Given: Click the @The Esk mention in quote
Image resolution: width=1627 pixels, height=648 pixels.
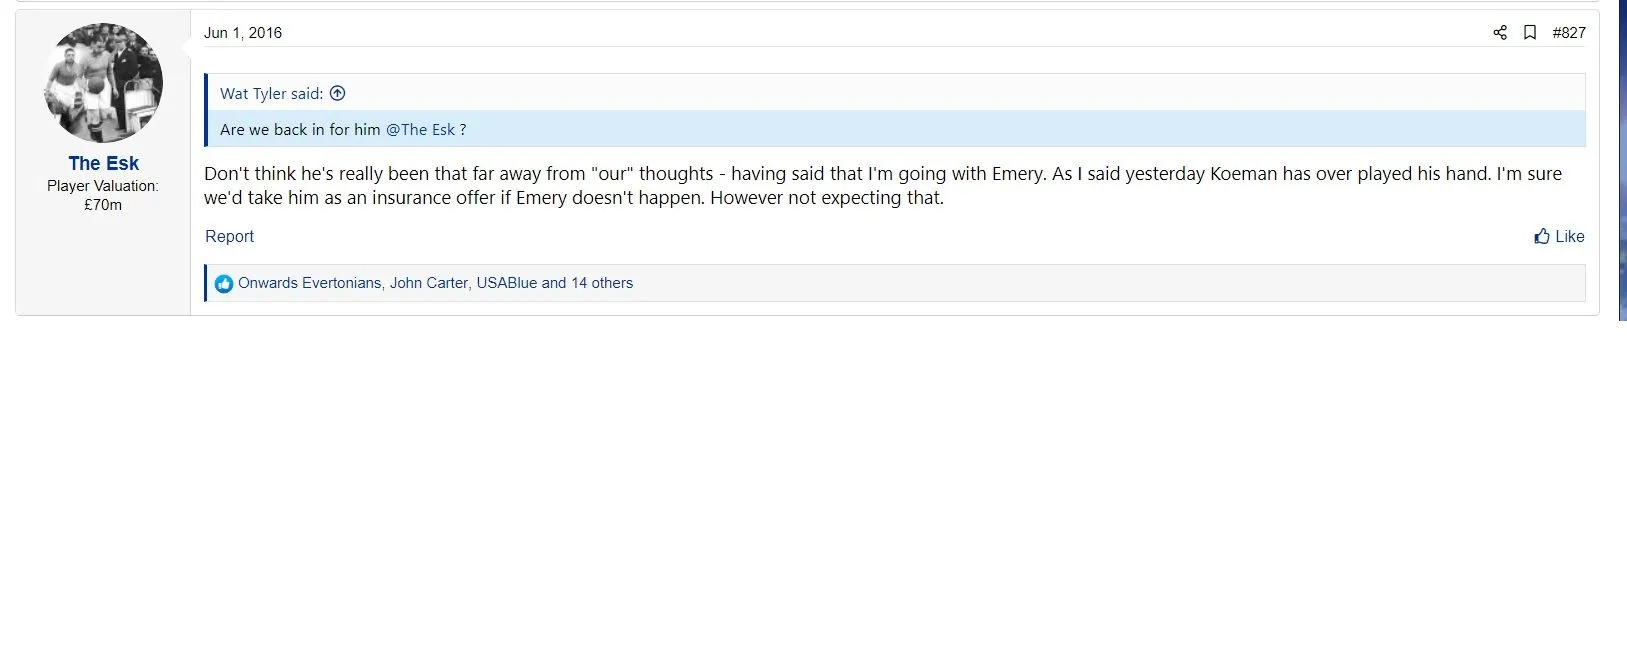Looking at the screenshot, I should click(x=420, y=130).
